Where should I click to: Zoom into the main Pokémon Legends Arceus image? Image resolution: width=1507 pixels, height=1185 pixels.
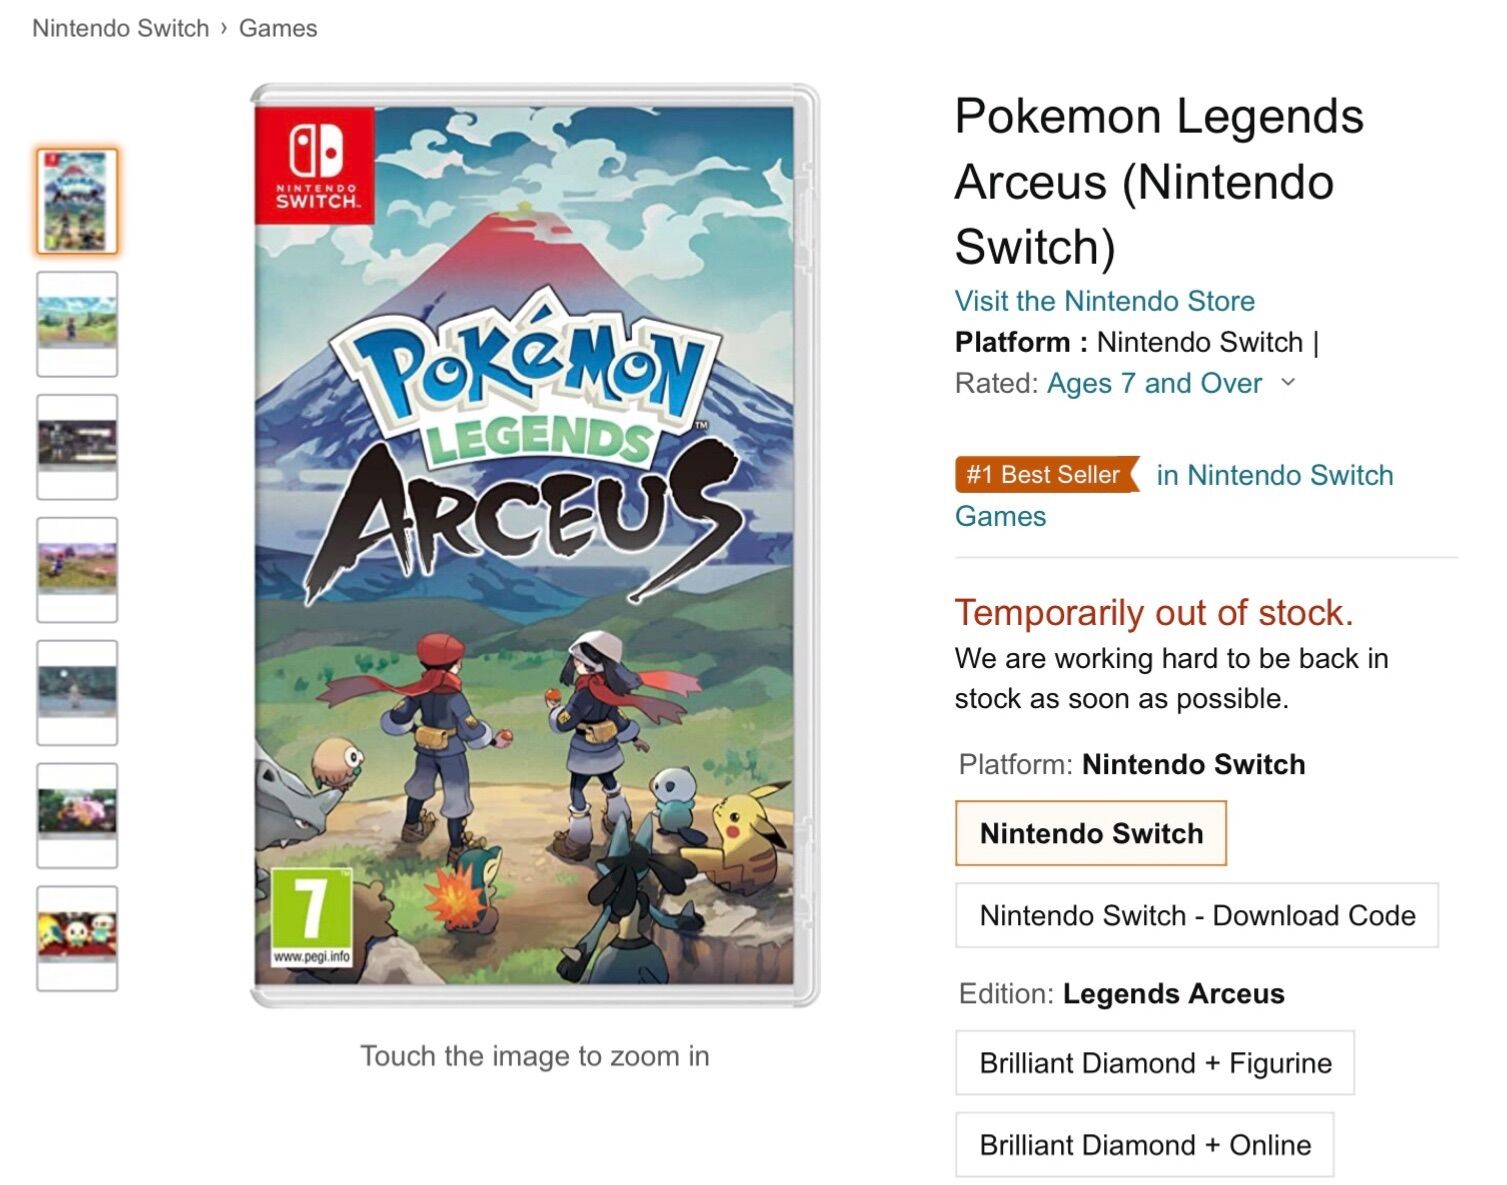pyautogui.click(x=534, y=545)
